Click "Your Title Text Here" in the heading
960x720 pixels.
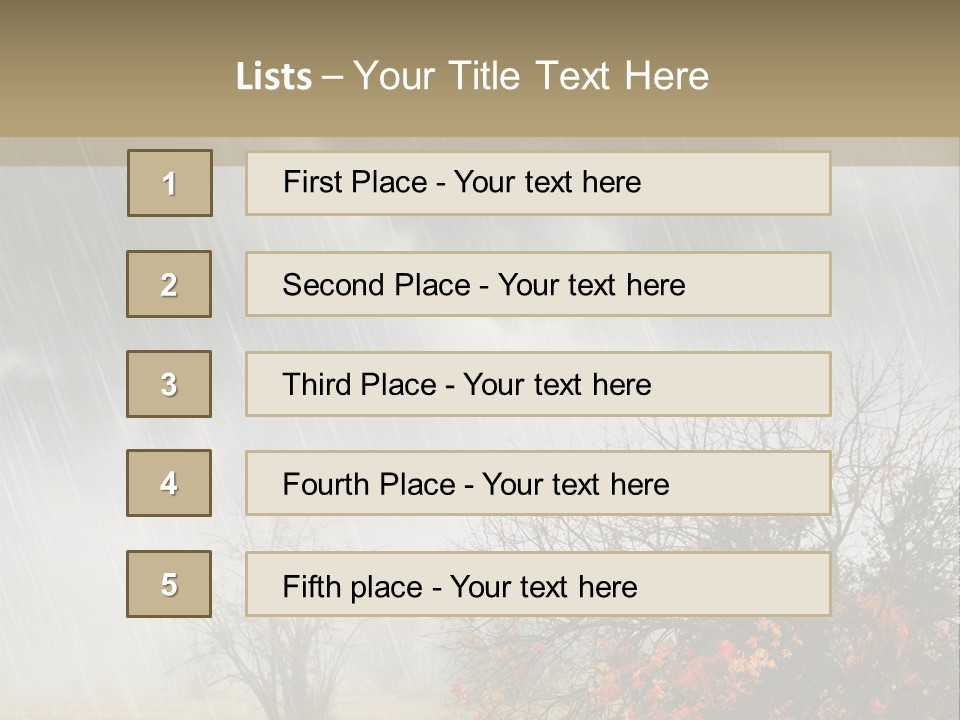pos(531,76)
